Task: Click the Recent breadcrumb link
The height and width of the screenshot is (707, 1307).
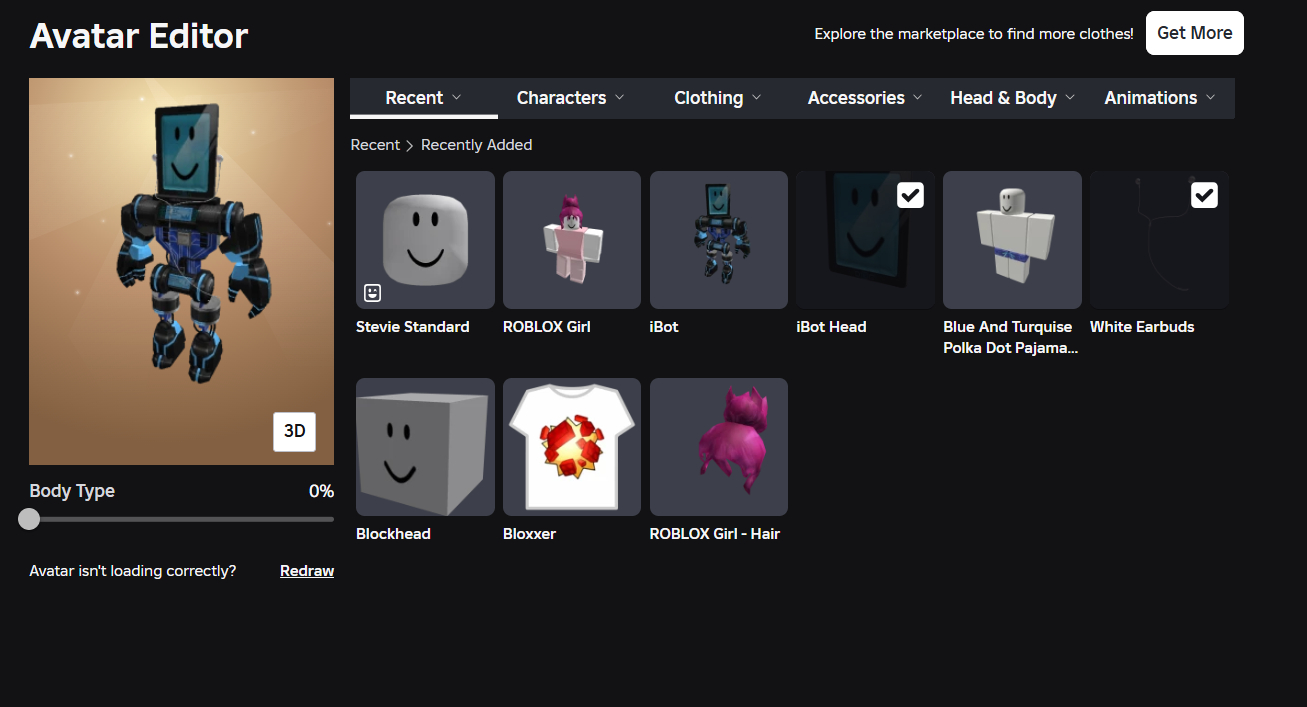Action: click(x=375, y=145)
